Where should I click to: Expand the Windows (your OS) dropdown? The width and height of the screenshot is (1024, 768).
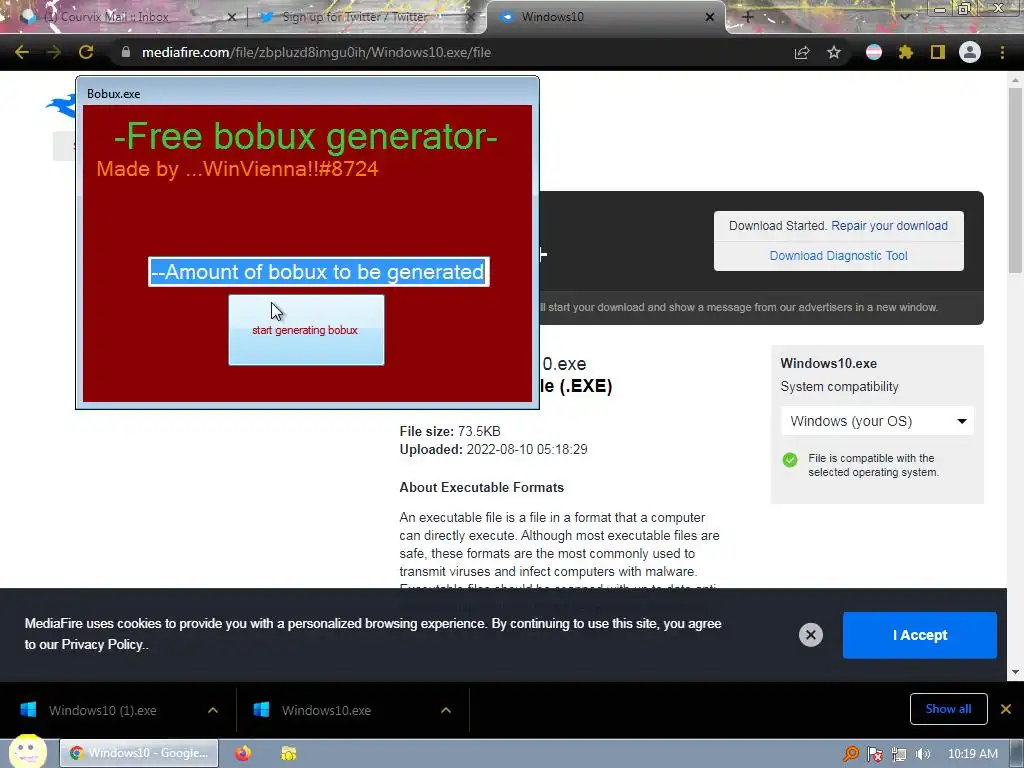[x=877, y=421]
